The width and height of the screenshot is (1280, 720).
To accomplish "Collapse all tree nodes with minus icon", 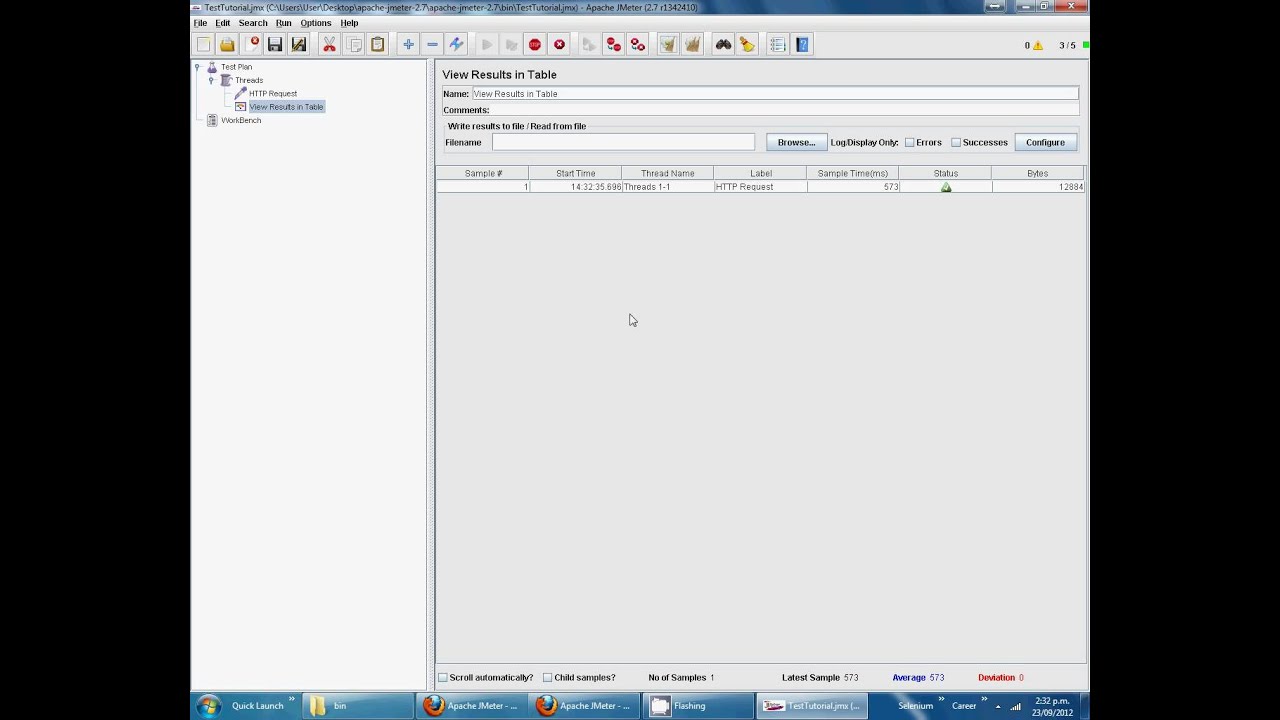I will coord(432,45).
